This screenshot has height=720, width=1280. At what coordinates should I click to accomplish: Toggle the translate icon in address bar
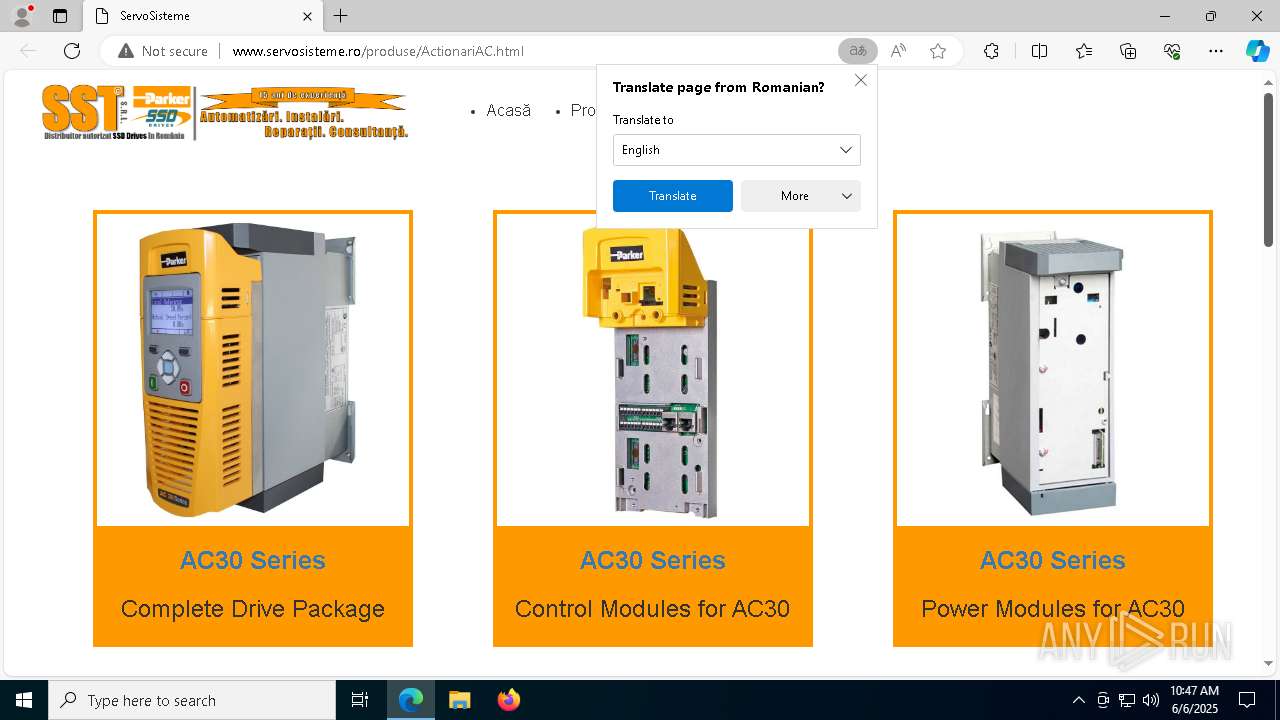(858, 51)
